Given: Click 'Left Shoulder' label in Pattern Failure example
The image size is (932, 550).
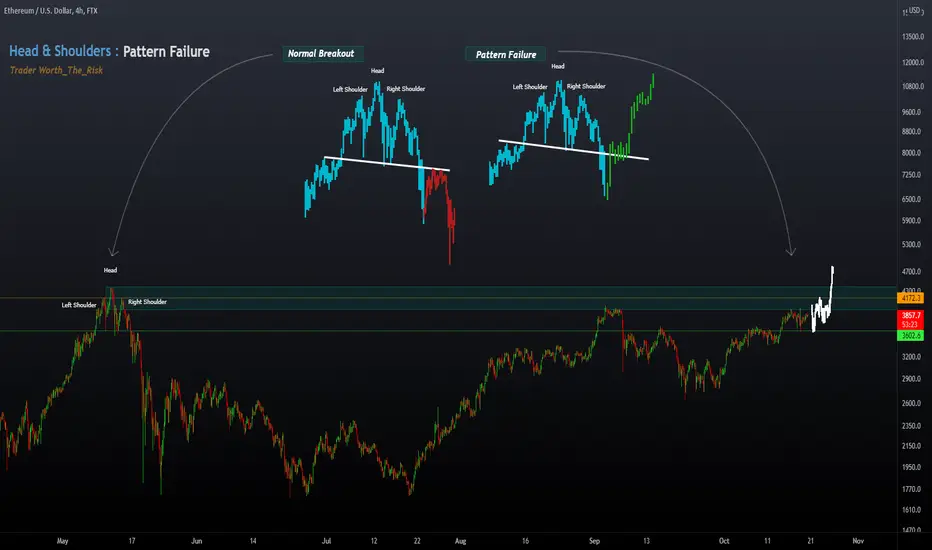Looking at the screenshot, I should tap(530, 87).
